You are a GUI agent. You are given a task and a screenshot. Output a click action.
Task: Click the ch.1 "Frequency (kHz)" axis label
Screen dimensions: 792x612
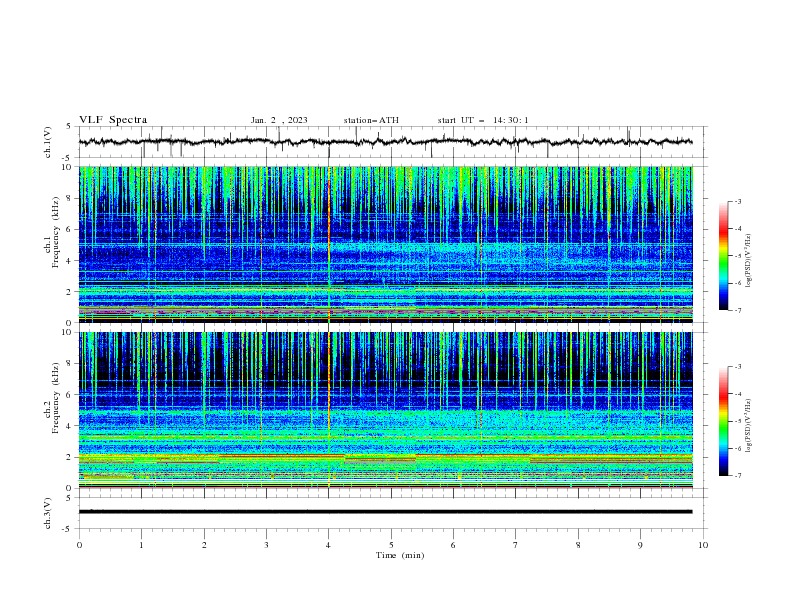(x=55, y=232)
